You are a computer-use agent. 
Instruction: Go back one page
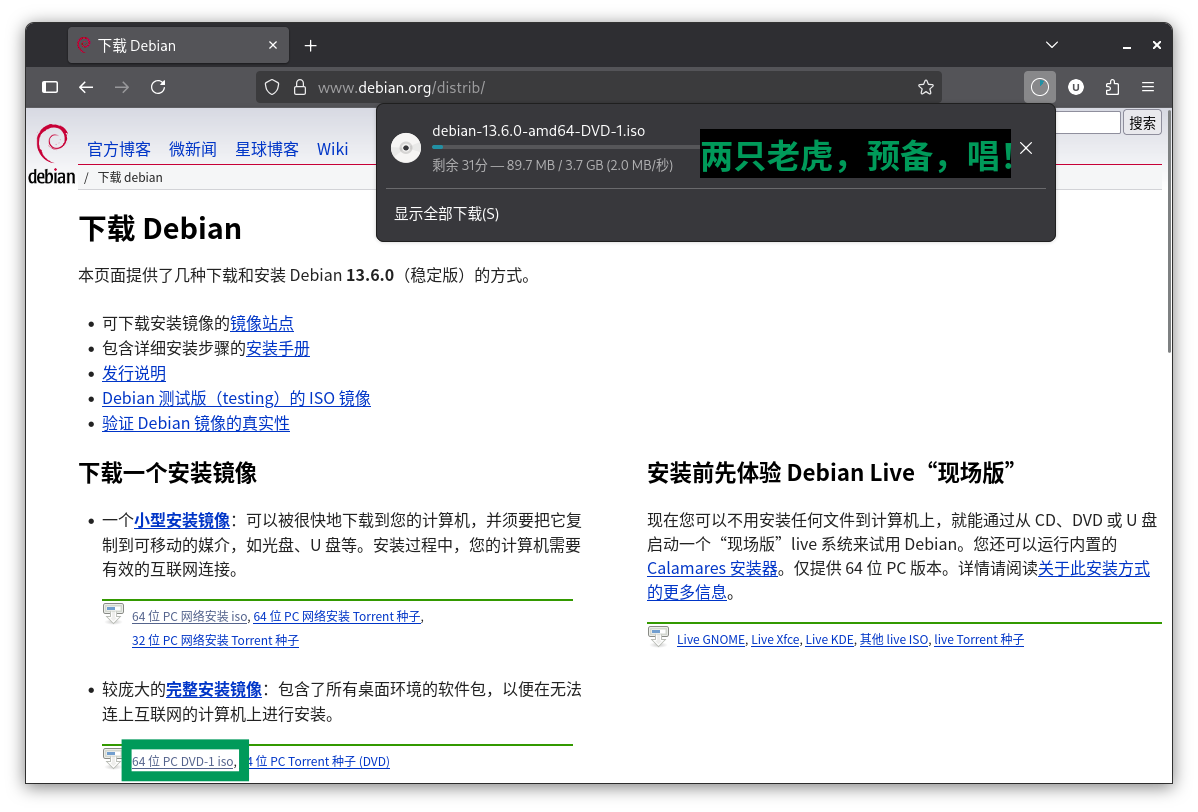click(x=86, y=87)
